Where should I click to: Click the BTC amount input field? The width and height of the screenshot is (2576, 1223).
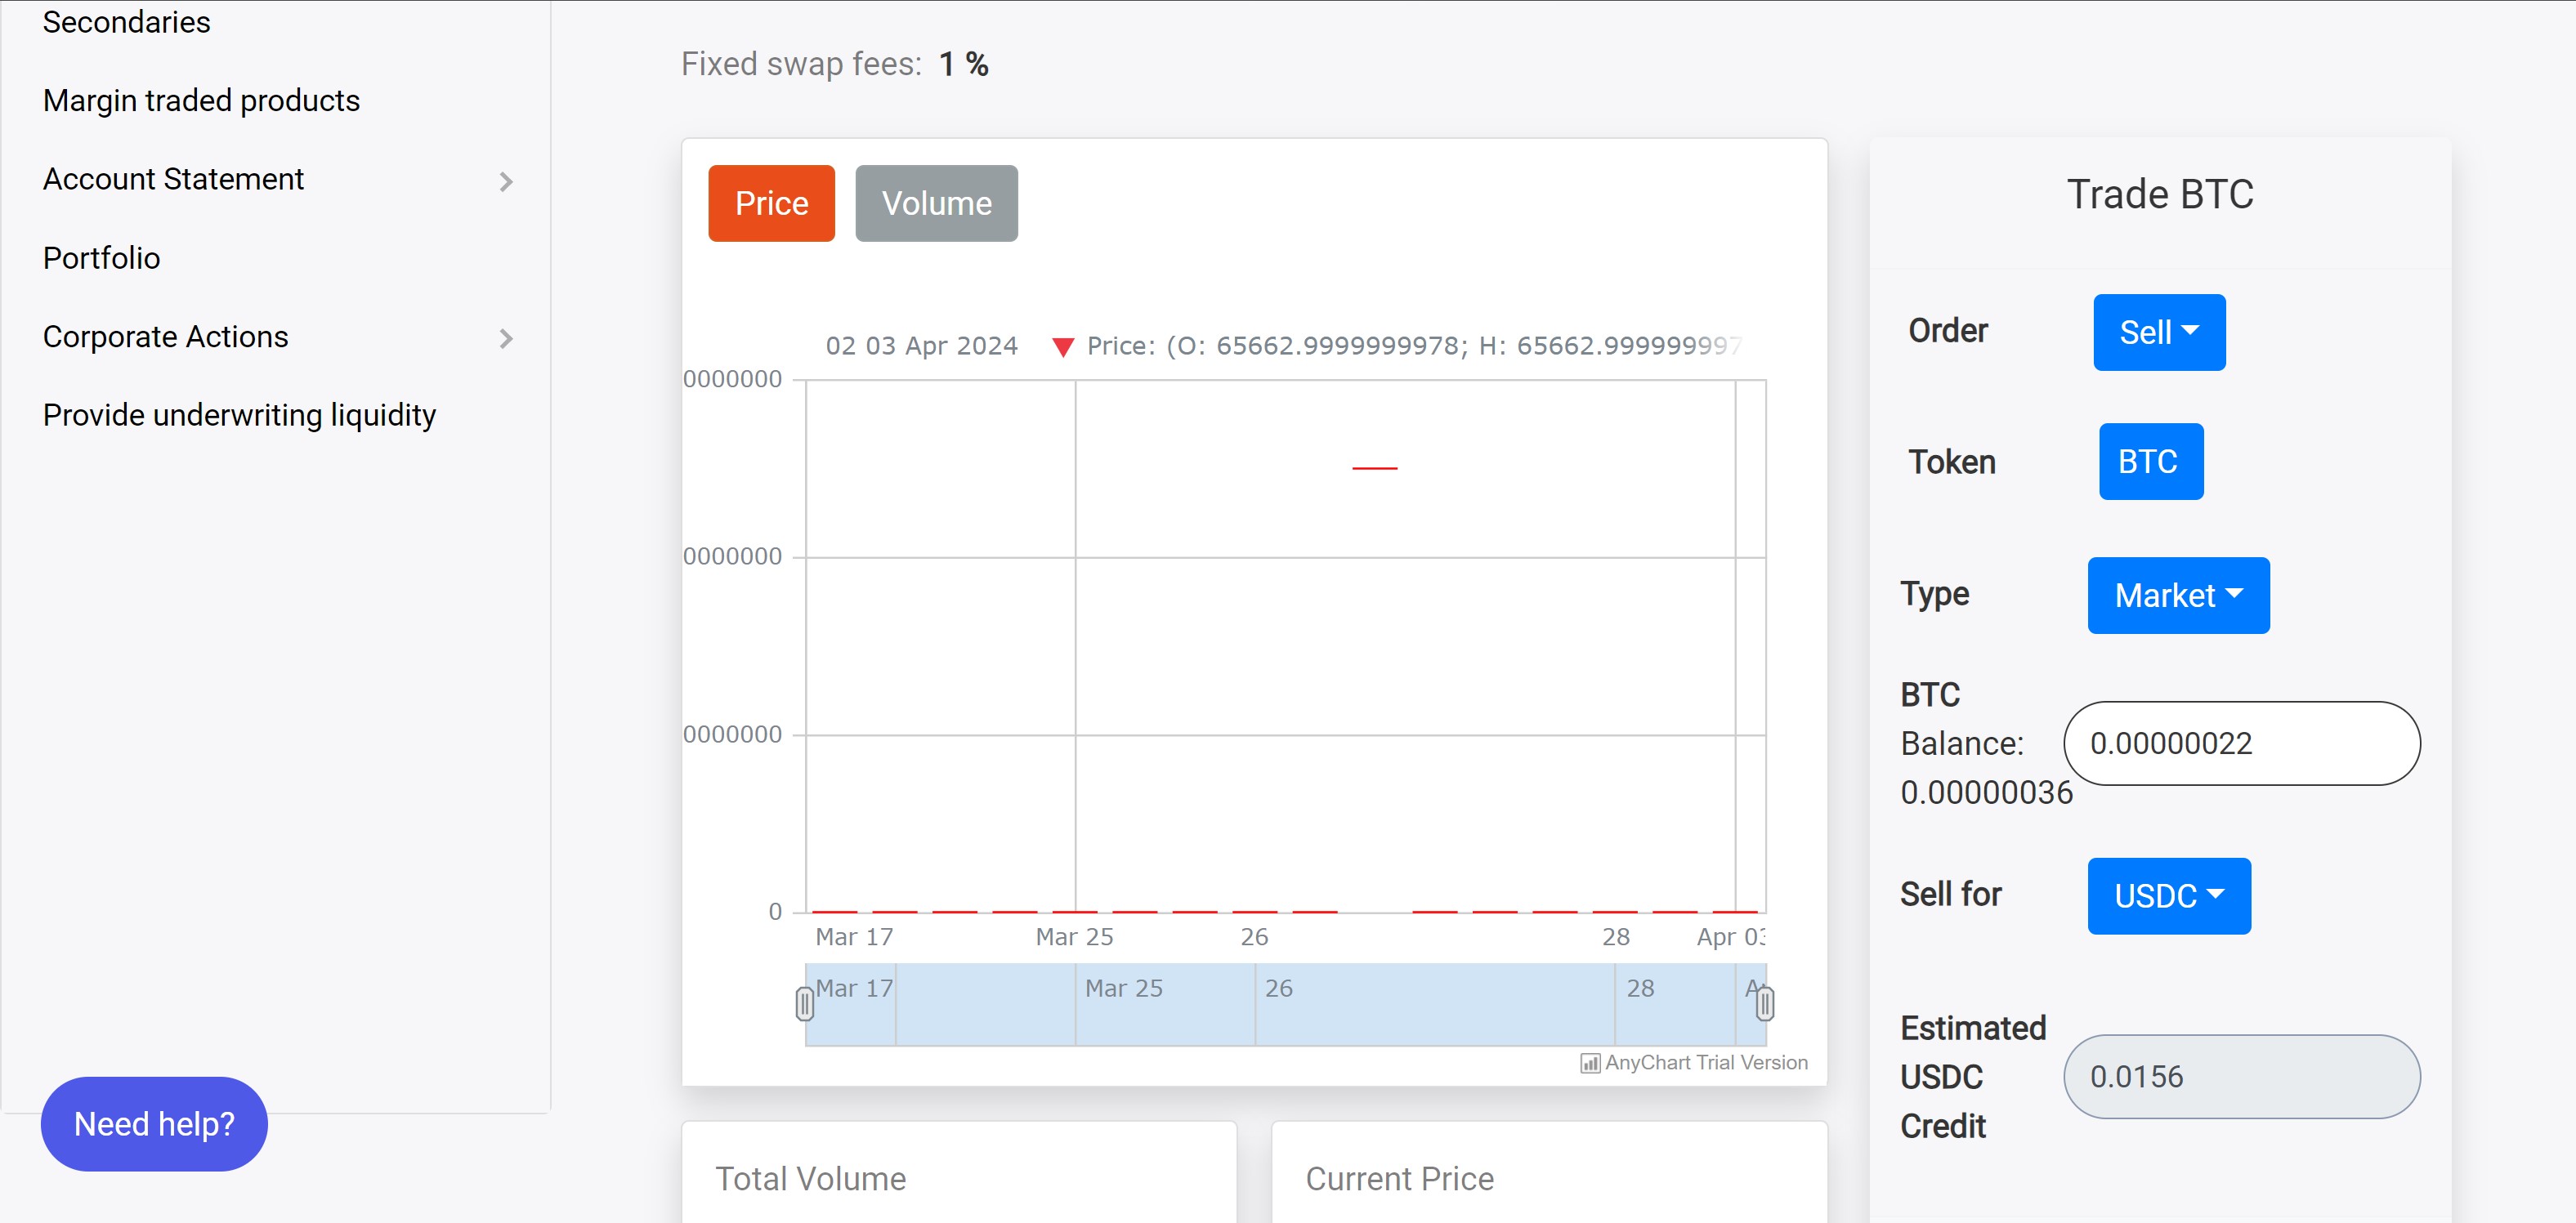(x=2241, y=743)
